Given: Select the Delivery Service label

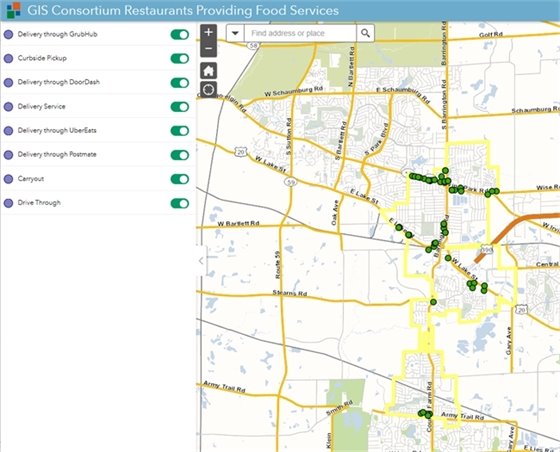Looking at the screenshot, I should 41,106.
